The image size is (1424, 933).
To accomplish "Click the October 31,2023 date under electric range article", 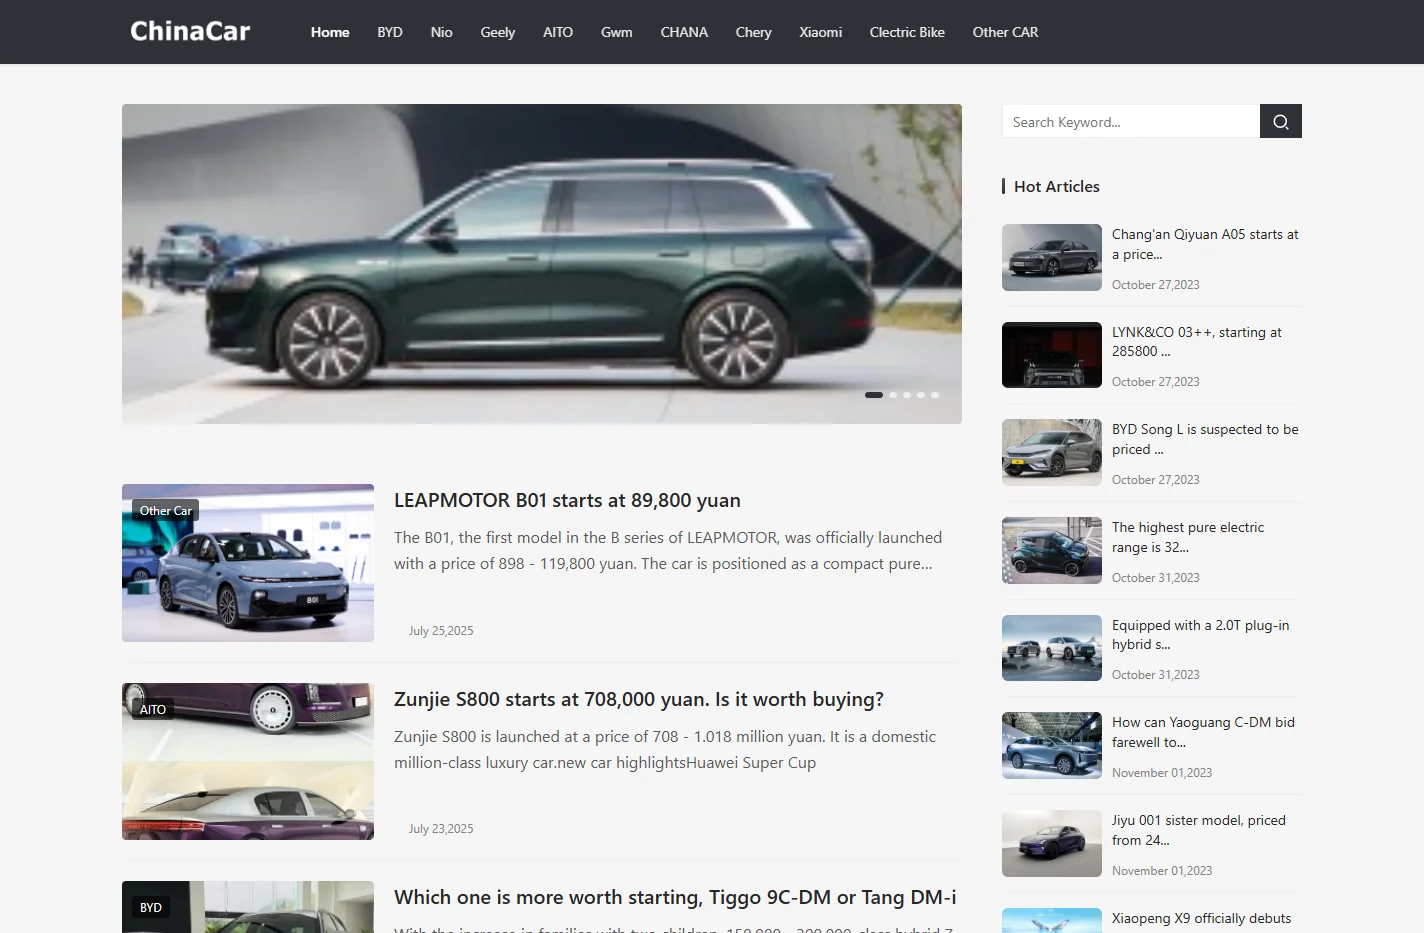I will pyautogui.click(x=1156, y=578).
